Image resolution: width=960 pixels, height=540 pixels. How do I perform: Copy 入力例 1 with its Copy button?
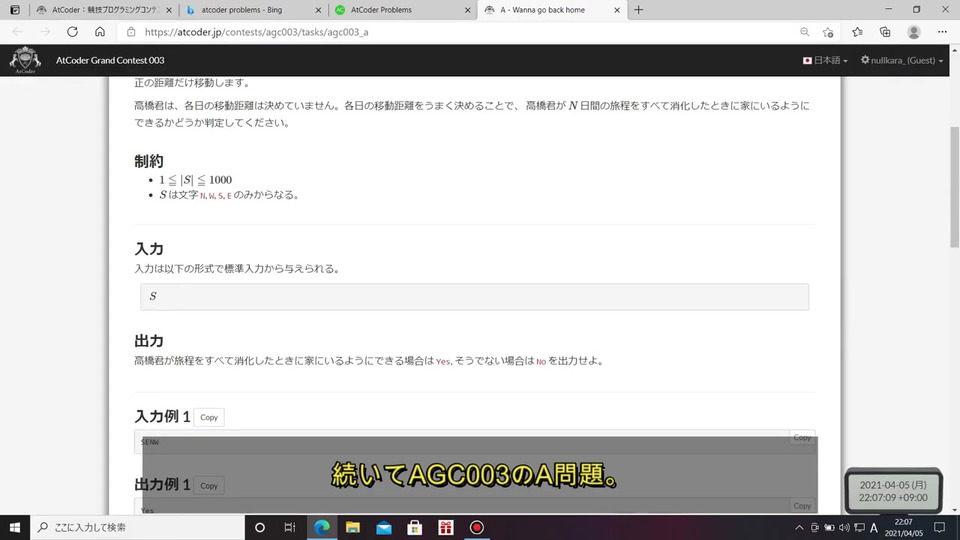pos(209,417)
